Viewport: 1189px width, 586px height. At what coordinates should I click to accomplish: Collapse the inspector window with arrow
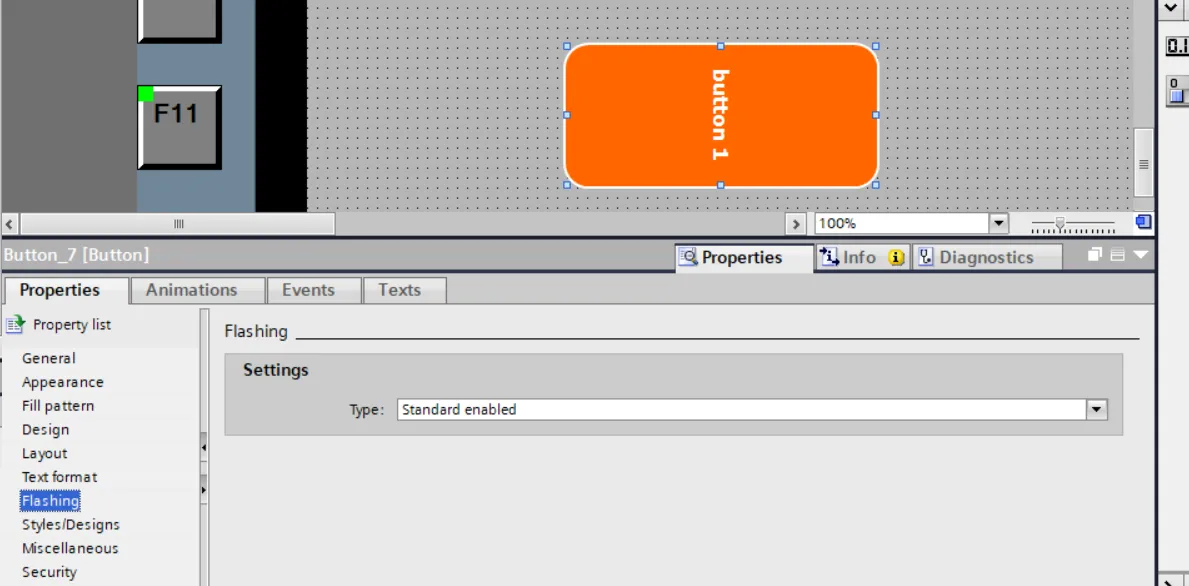[x=1140, y=256]
